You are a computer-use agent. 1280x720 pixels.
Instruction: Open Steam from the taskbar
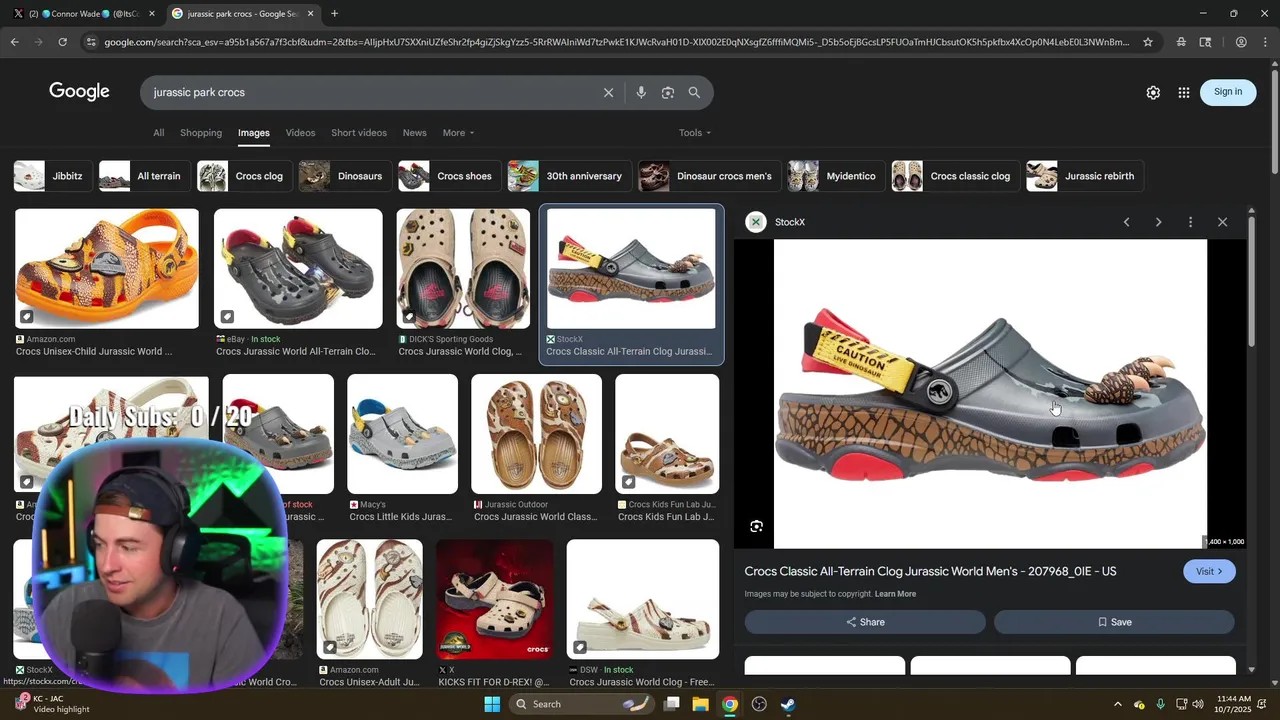pos(788,704)
